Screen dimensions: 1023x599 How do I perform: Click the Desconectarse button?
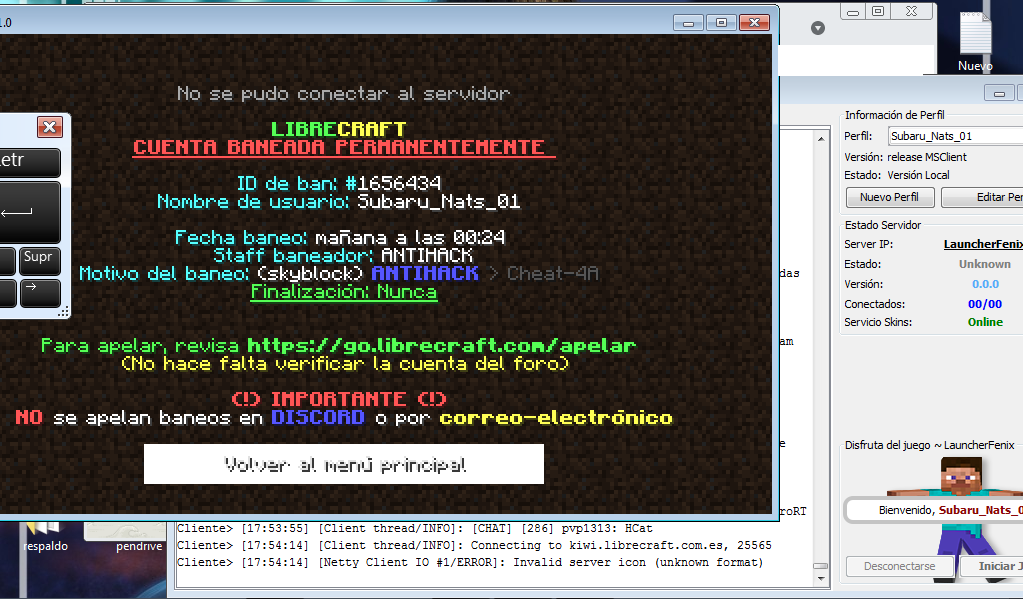899,566
